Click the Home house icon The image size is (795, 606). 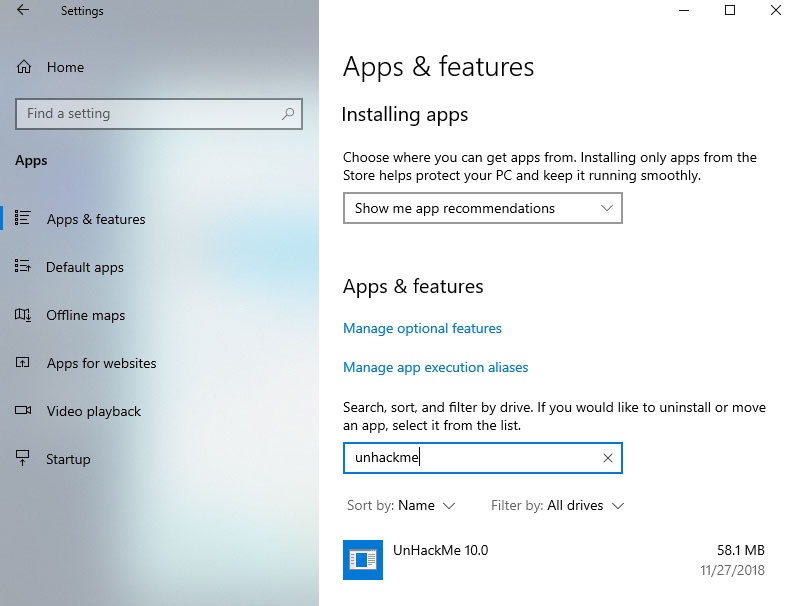click(x=24, y=67)
